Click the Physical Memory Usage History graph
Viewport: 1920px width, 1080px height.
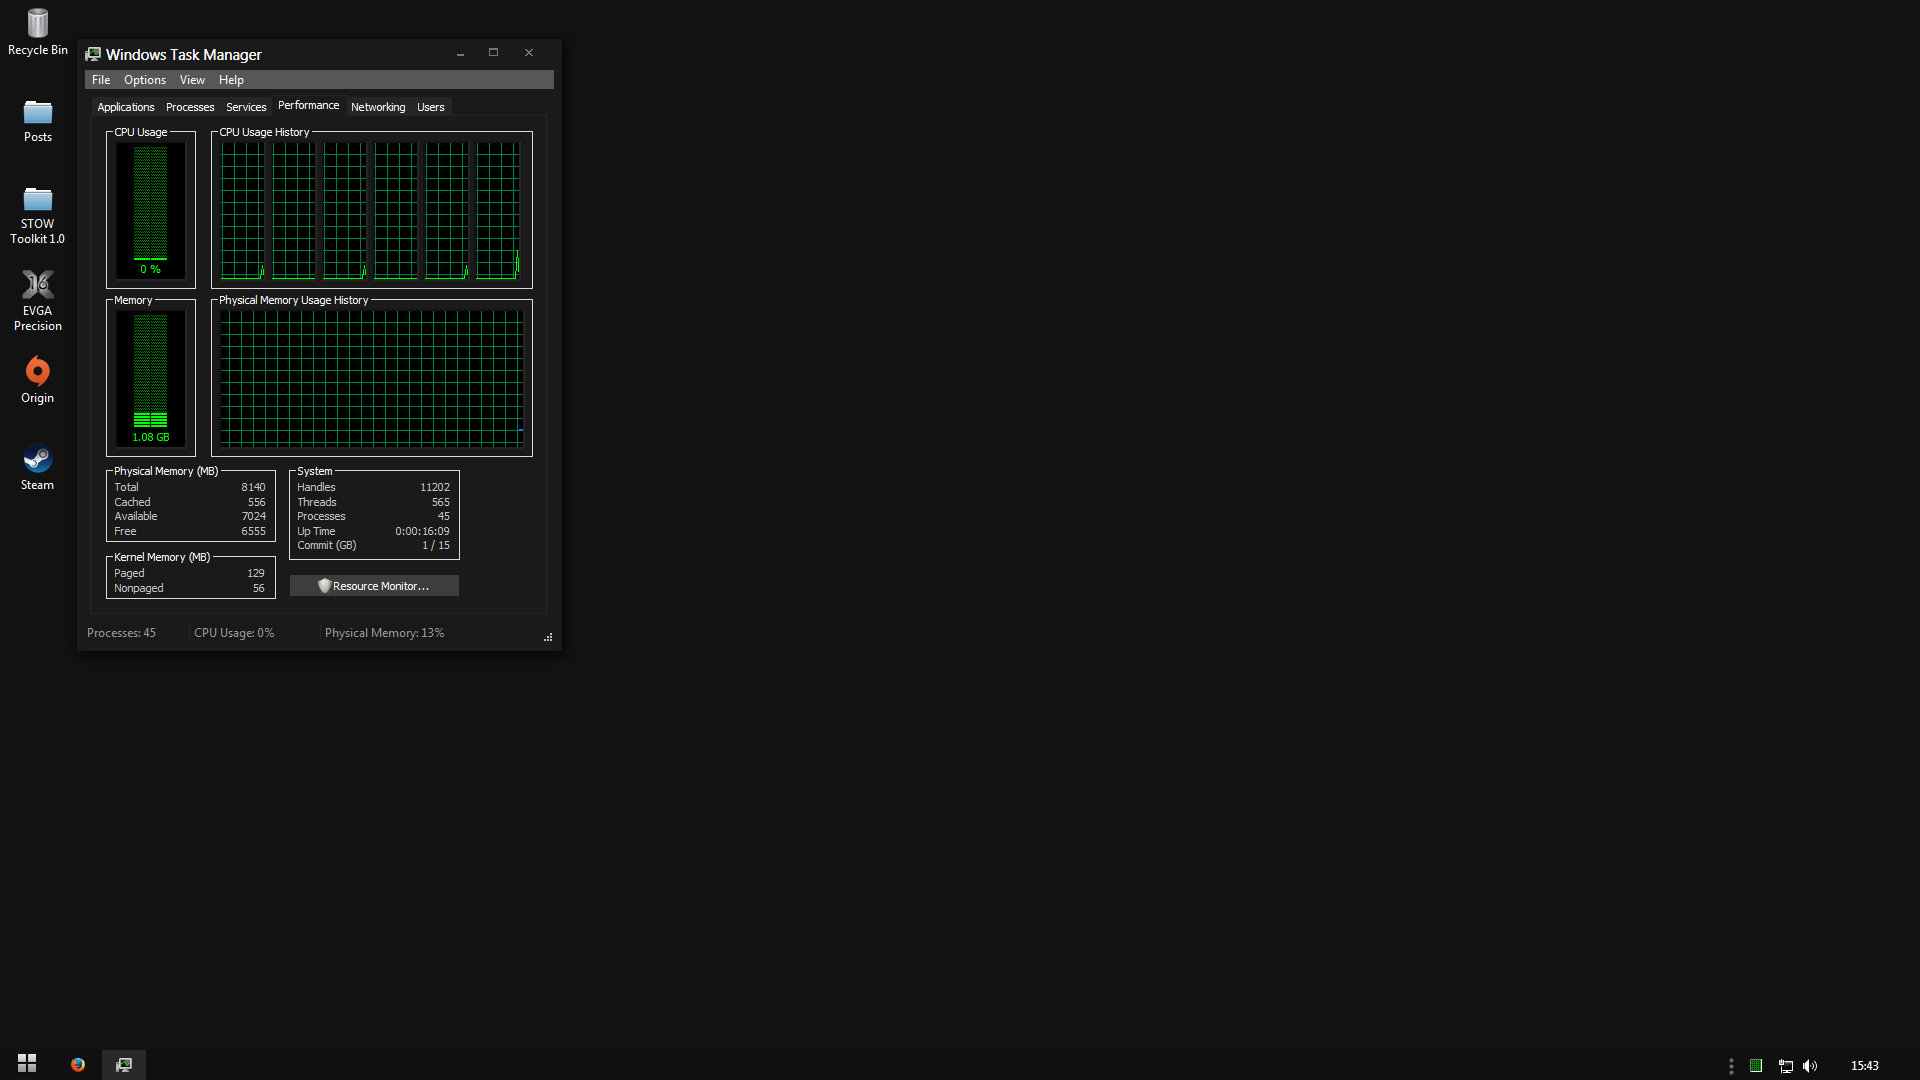coord(372,378)
